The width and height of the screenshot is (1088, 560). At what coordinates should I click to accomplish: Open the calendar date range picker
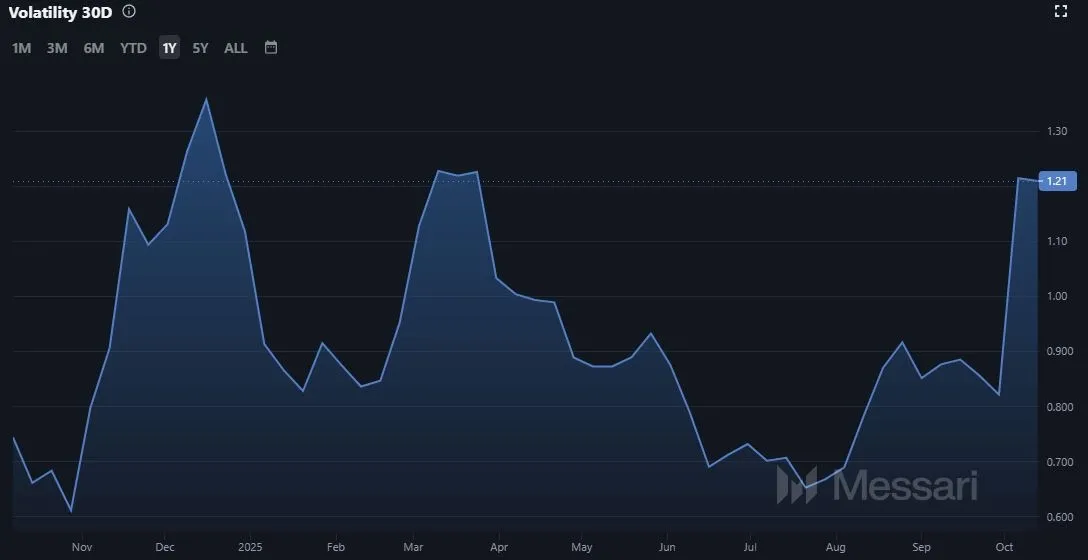point(270,47)
